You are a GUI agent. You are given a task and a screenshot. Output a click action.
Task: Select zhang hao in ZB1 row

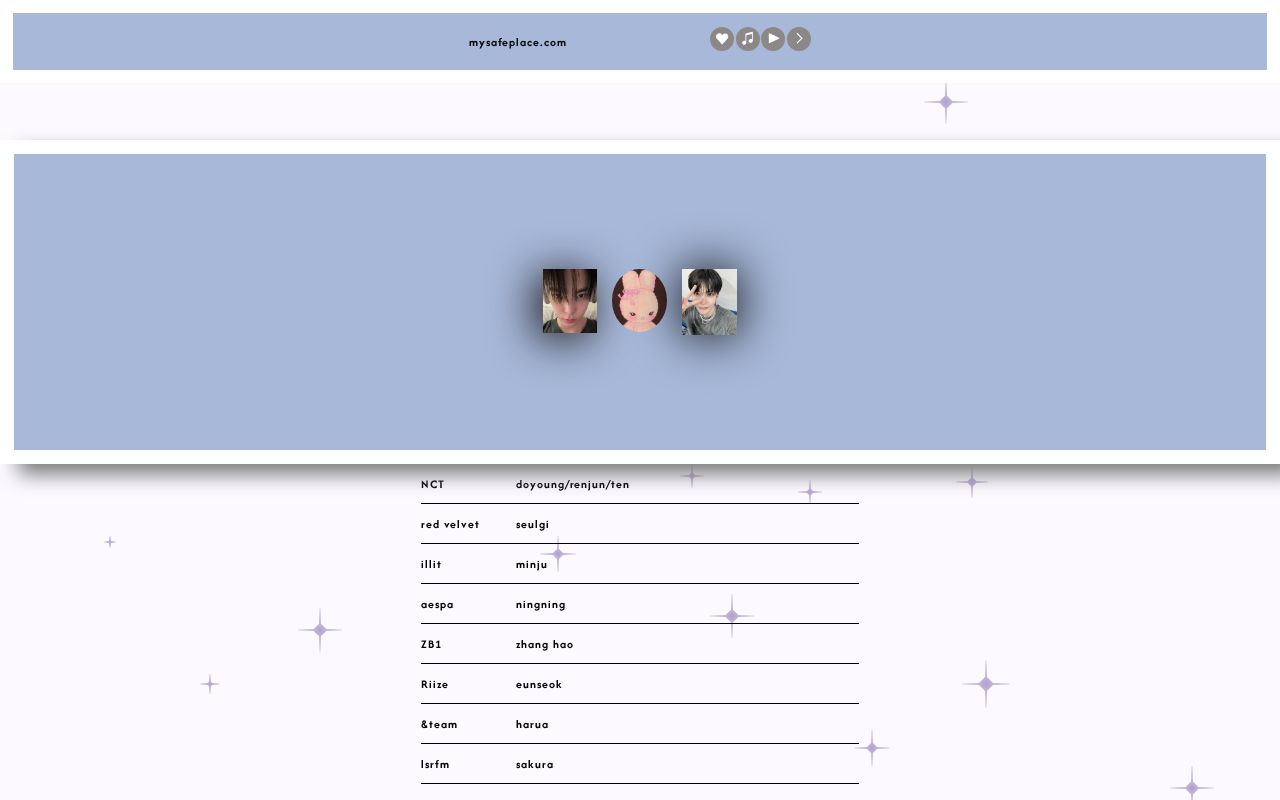pyautogui.click(x=544, y=644)
